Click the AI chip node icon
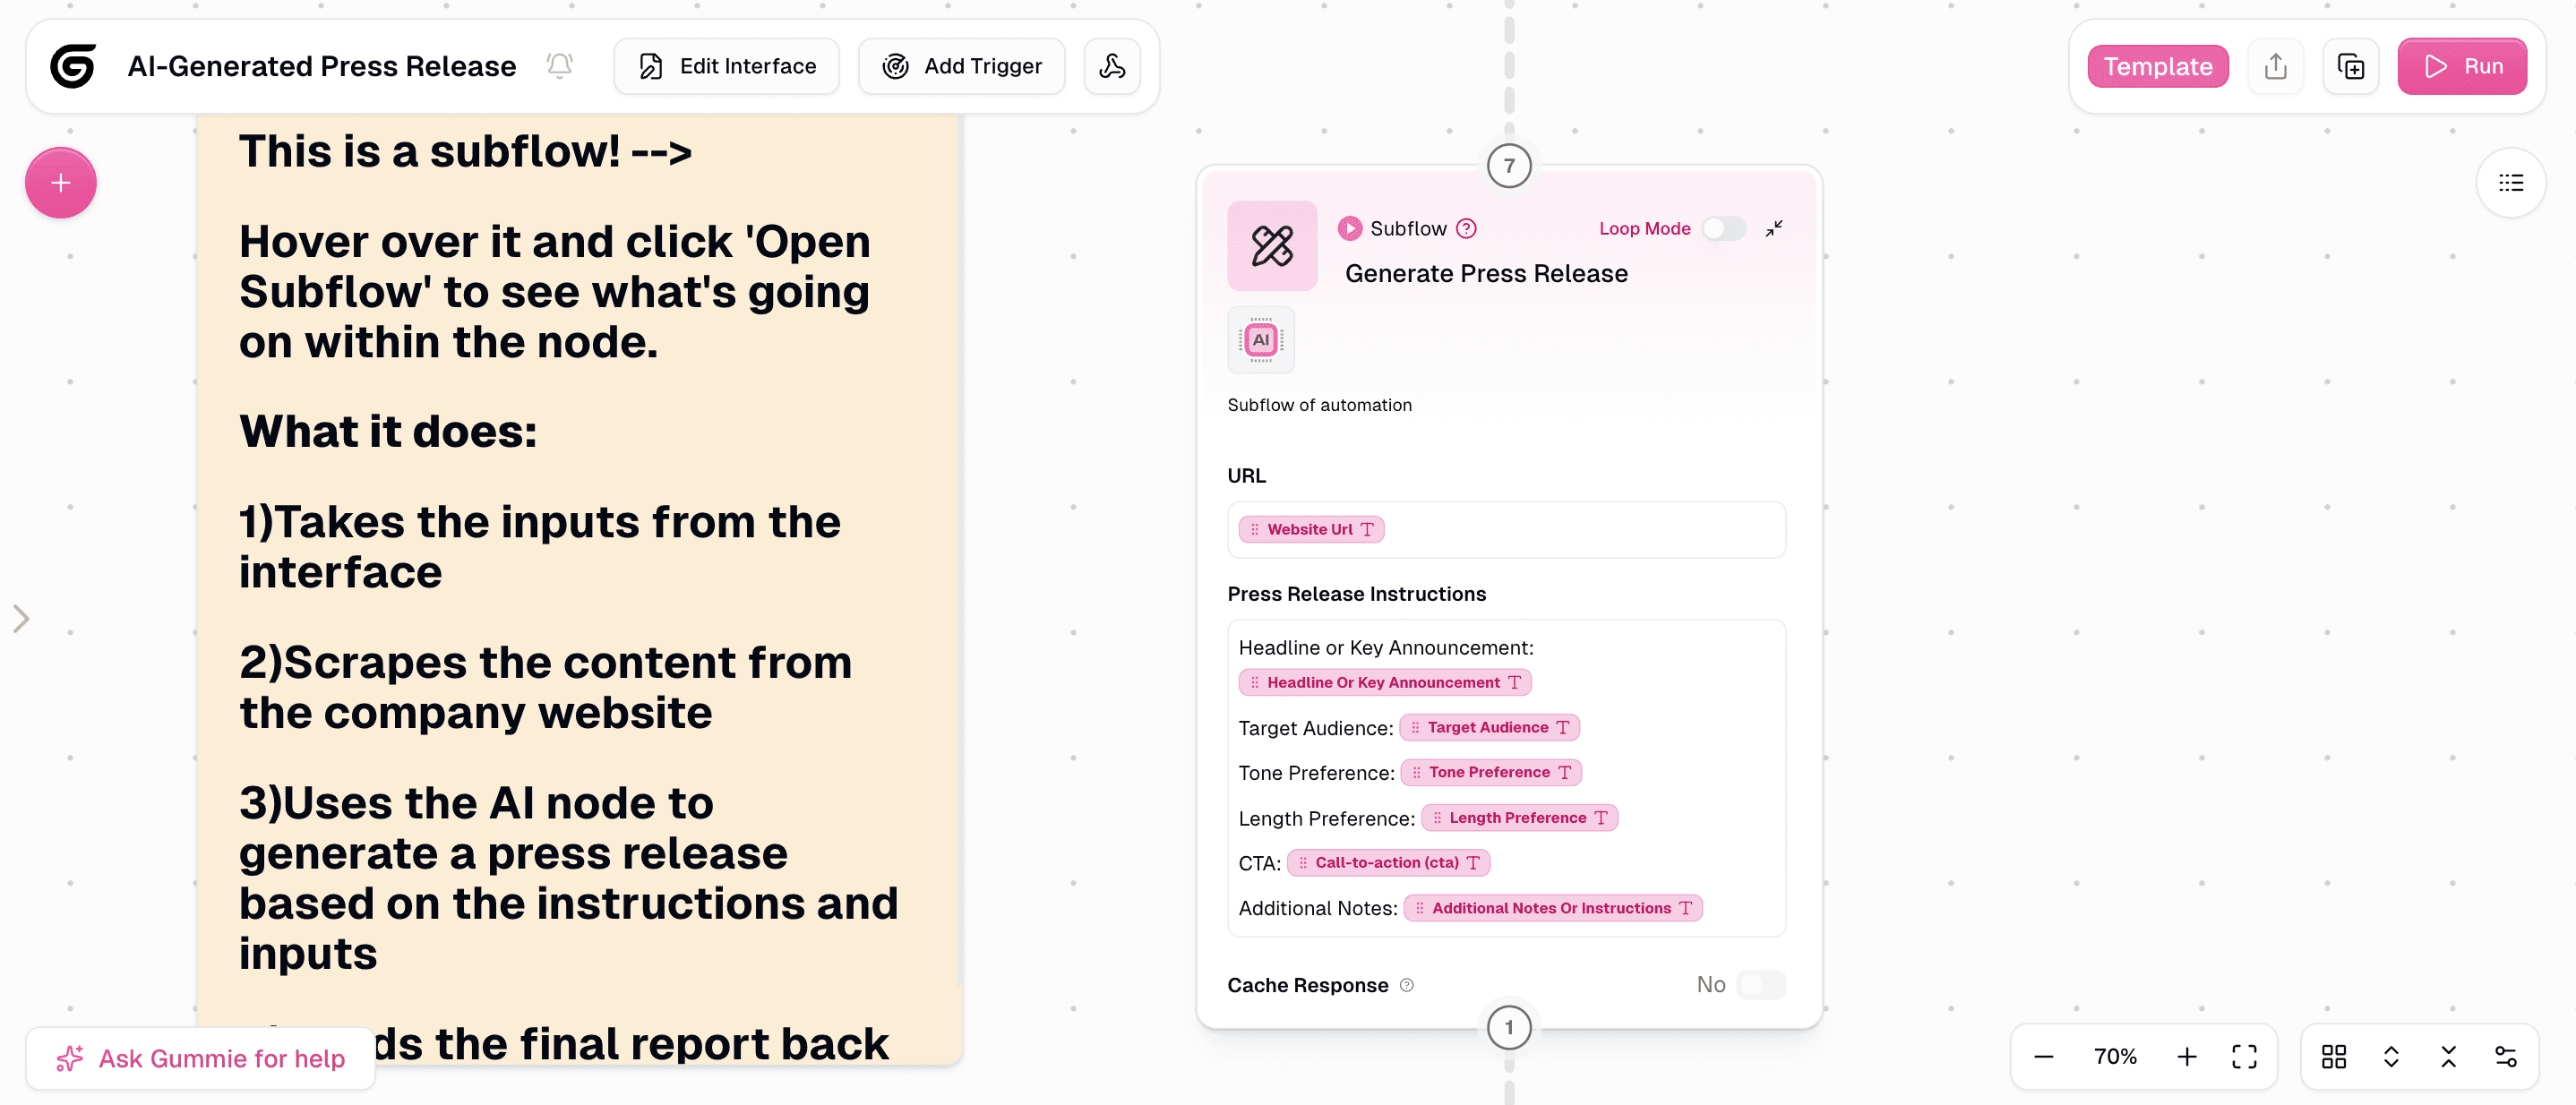Viewport: 2576px width, 1105px height. click(x=1261, y=340)
